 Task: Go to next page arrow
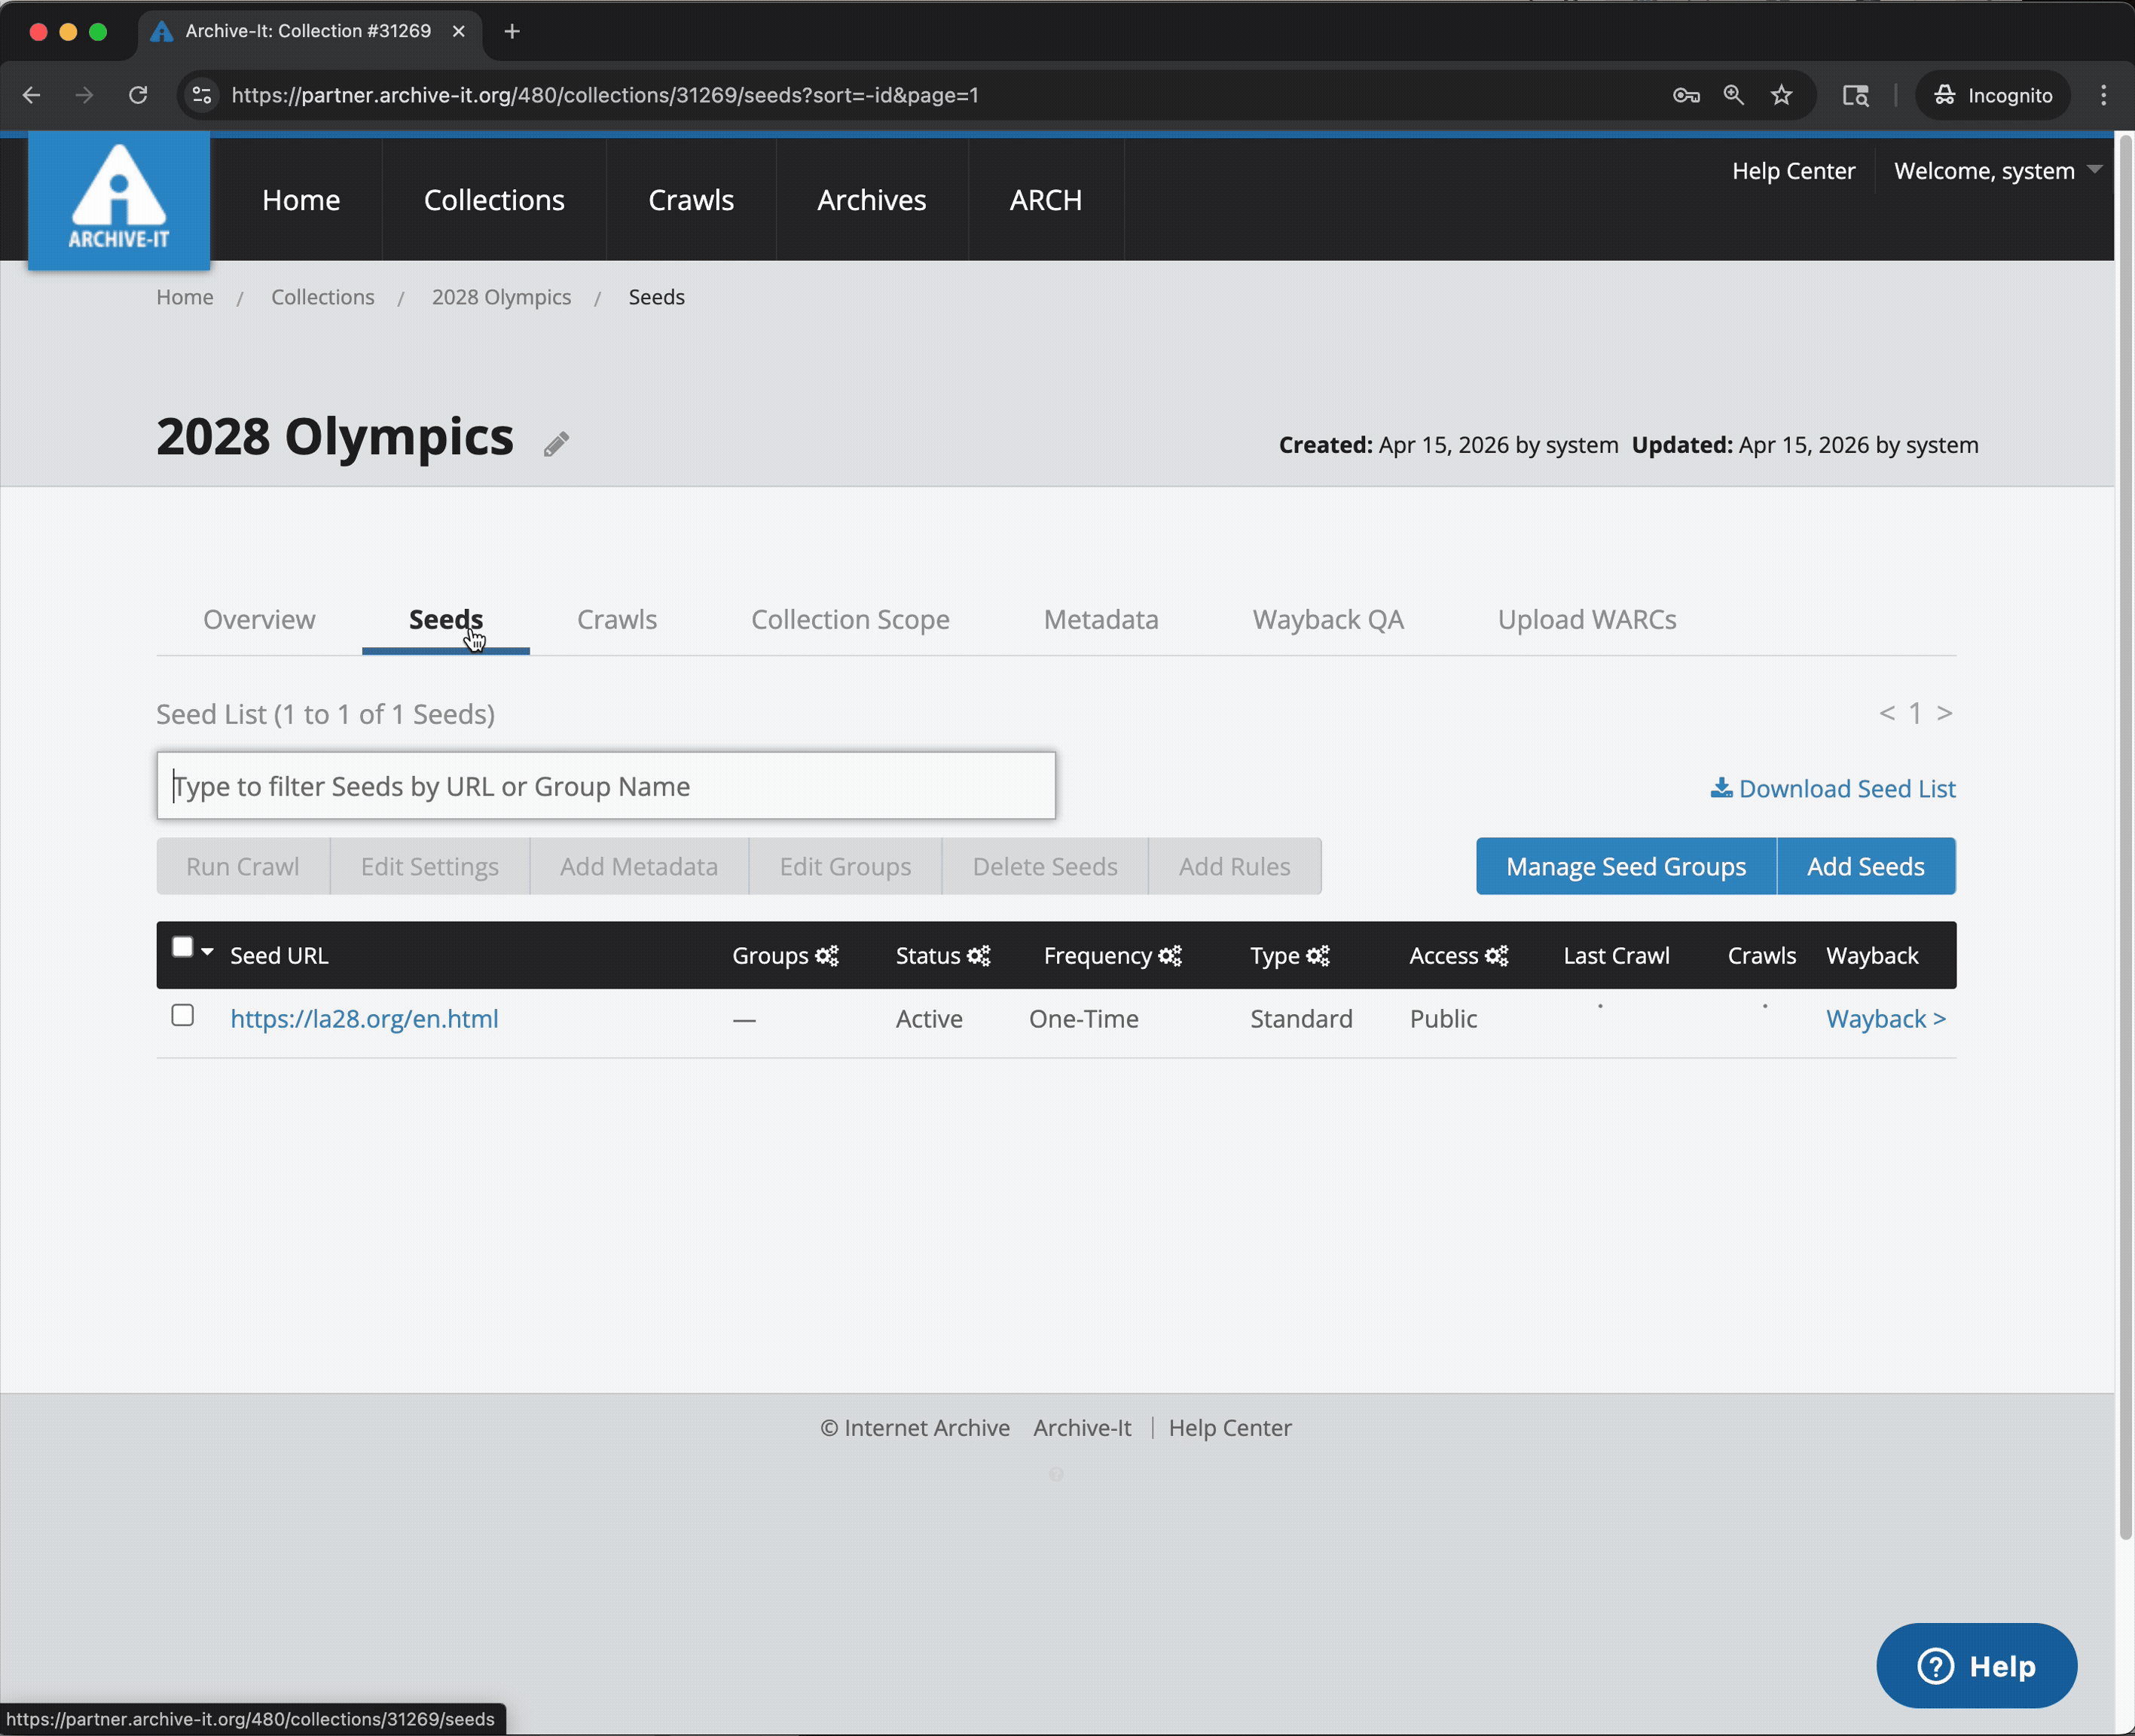pyautogui.click(x=1944, y=713)
